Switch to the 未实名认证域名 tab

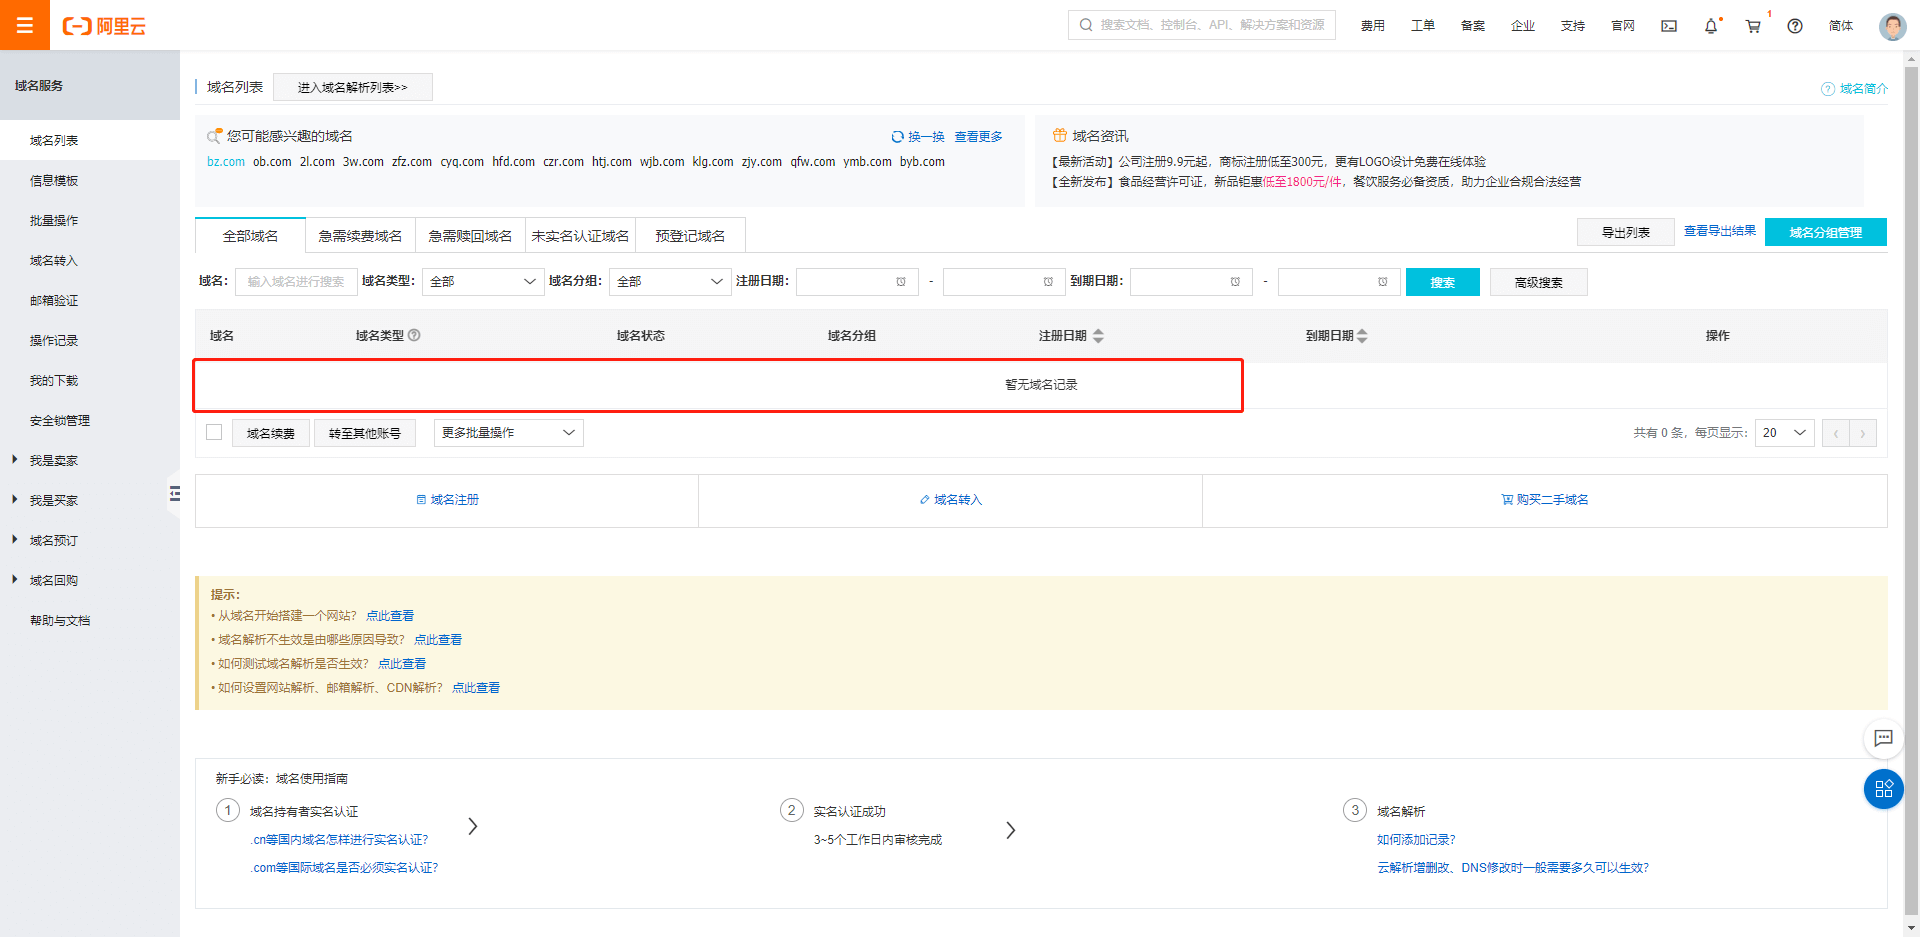(x=580, y=236)
